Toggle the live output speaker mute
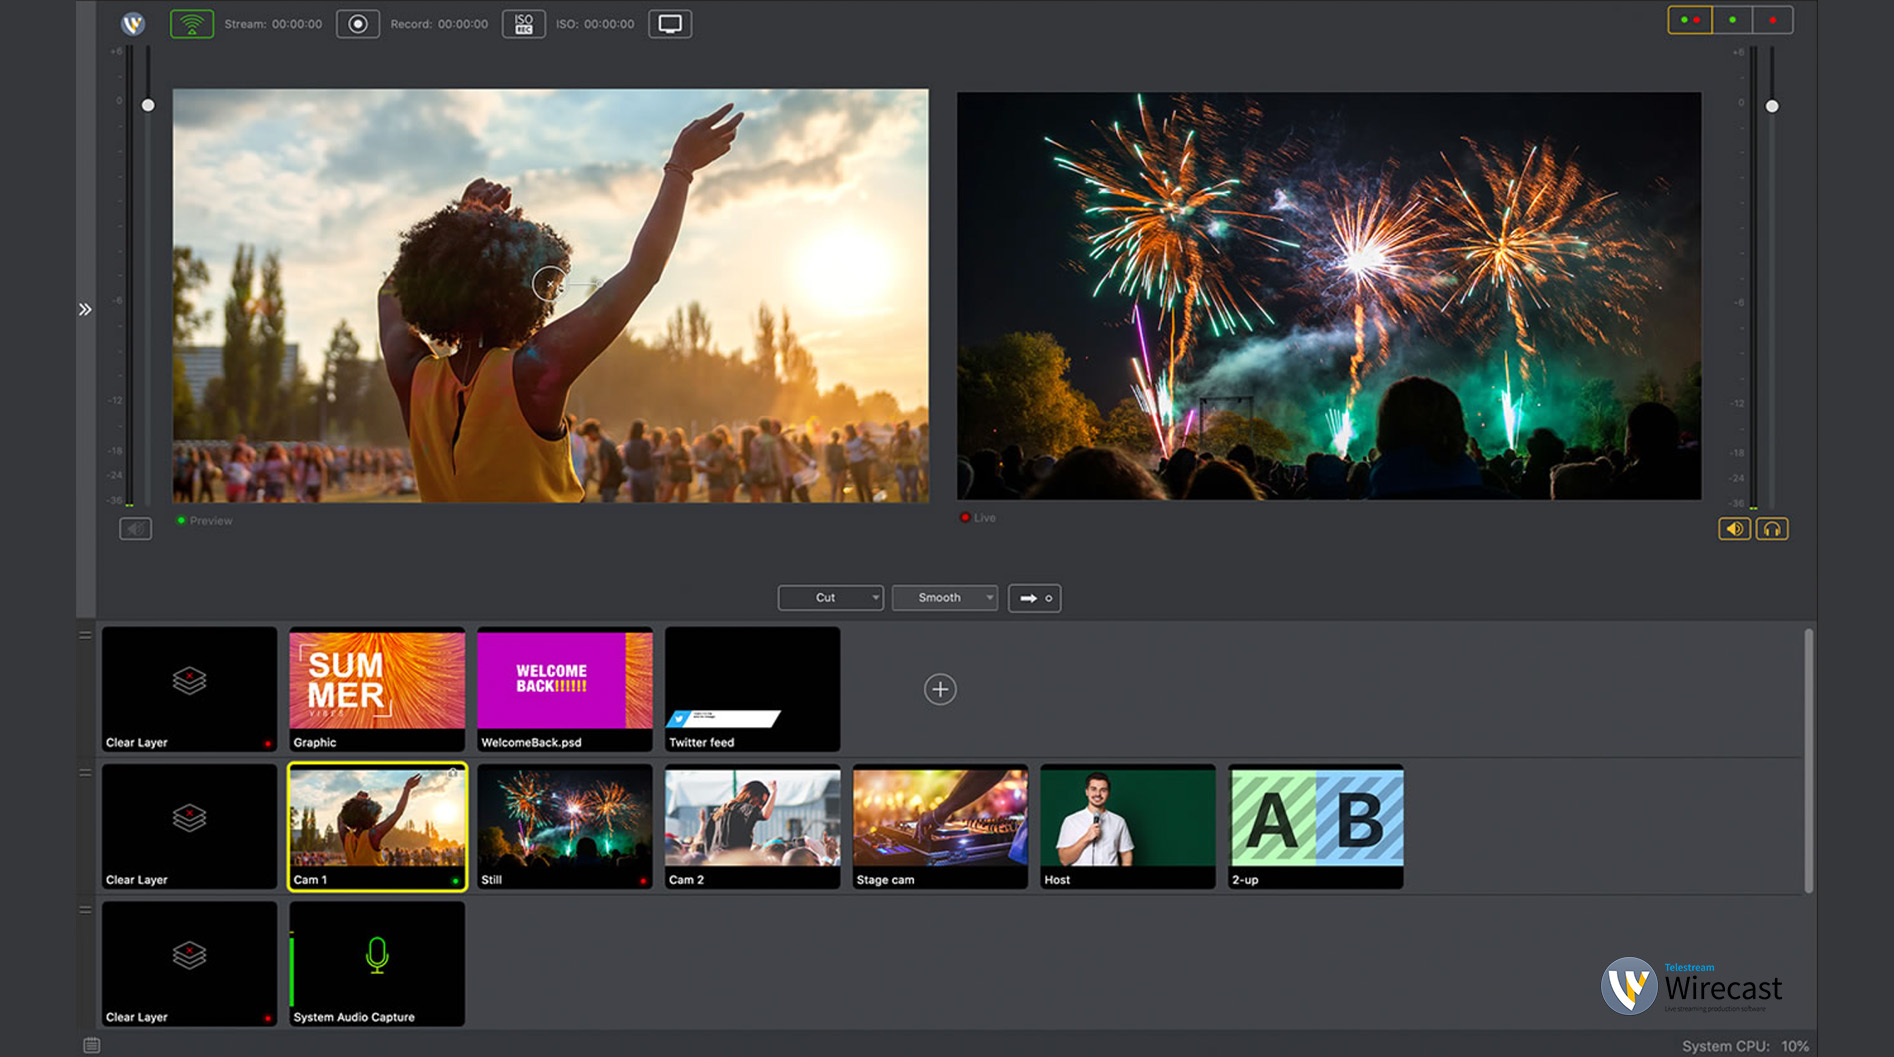This screenshot has height=1057, width=1894. coord(1734,529)
